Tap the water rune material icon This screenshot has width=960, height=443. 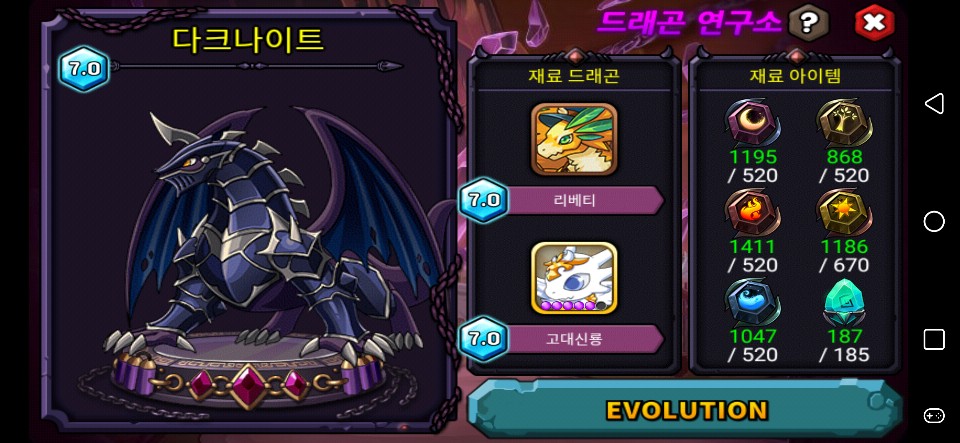tap(752, 302)
